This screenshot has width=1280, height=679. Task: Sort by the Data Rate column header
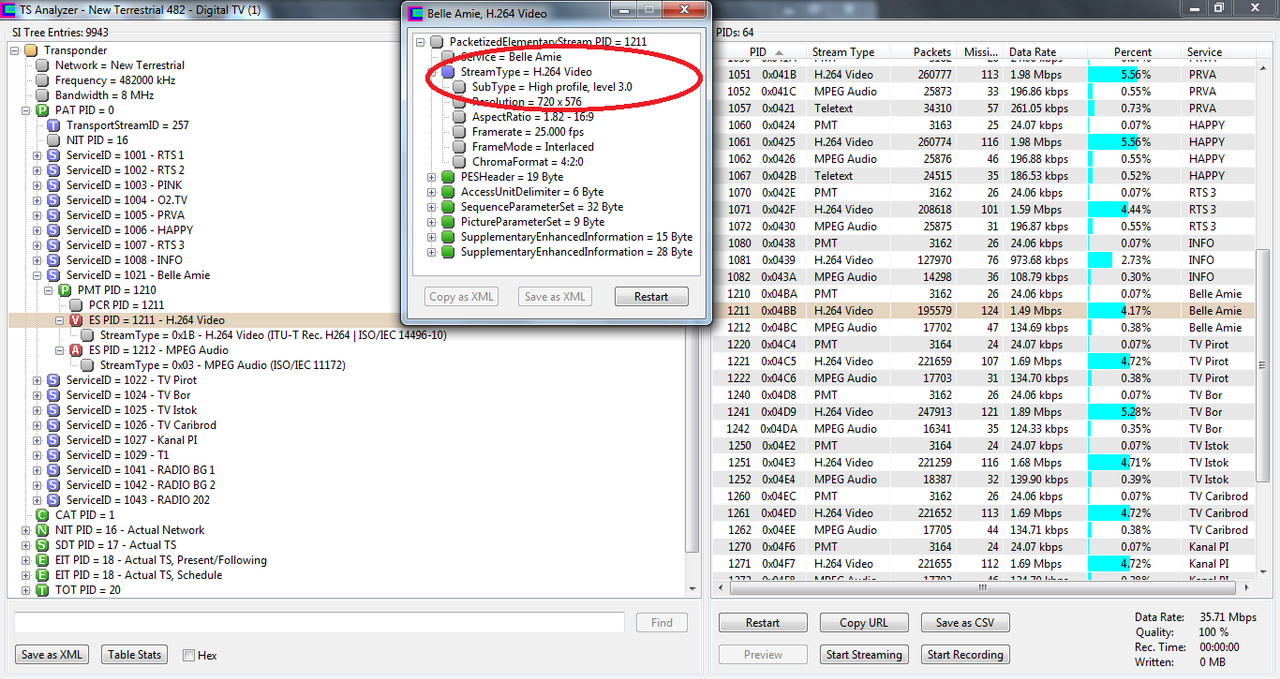1045,52
